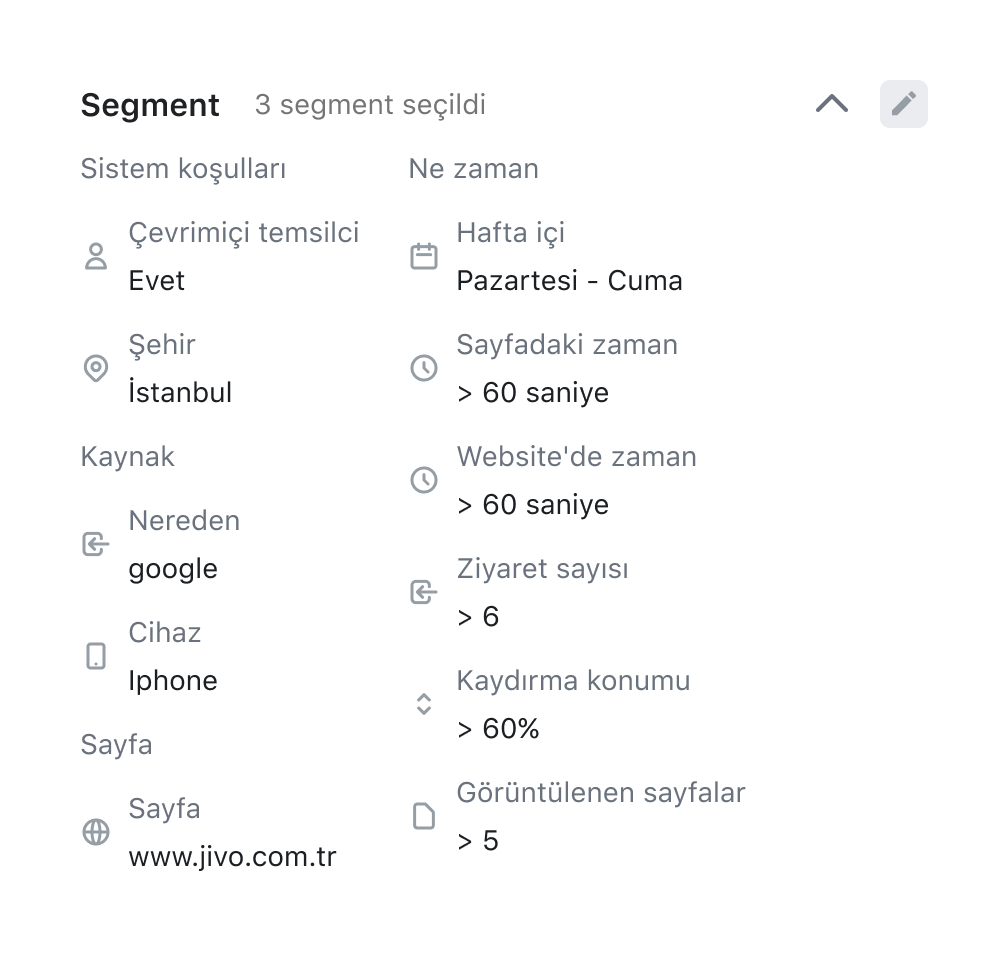
Task: Click the Segment heading title
Action: click(x=150, y=105)
